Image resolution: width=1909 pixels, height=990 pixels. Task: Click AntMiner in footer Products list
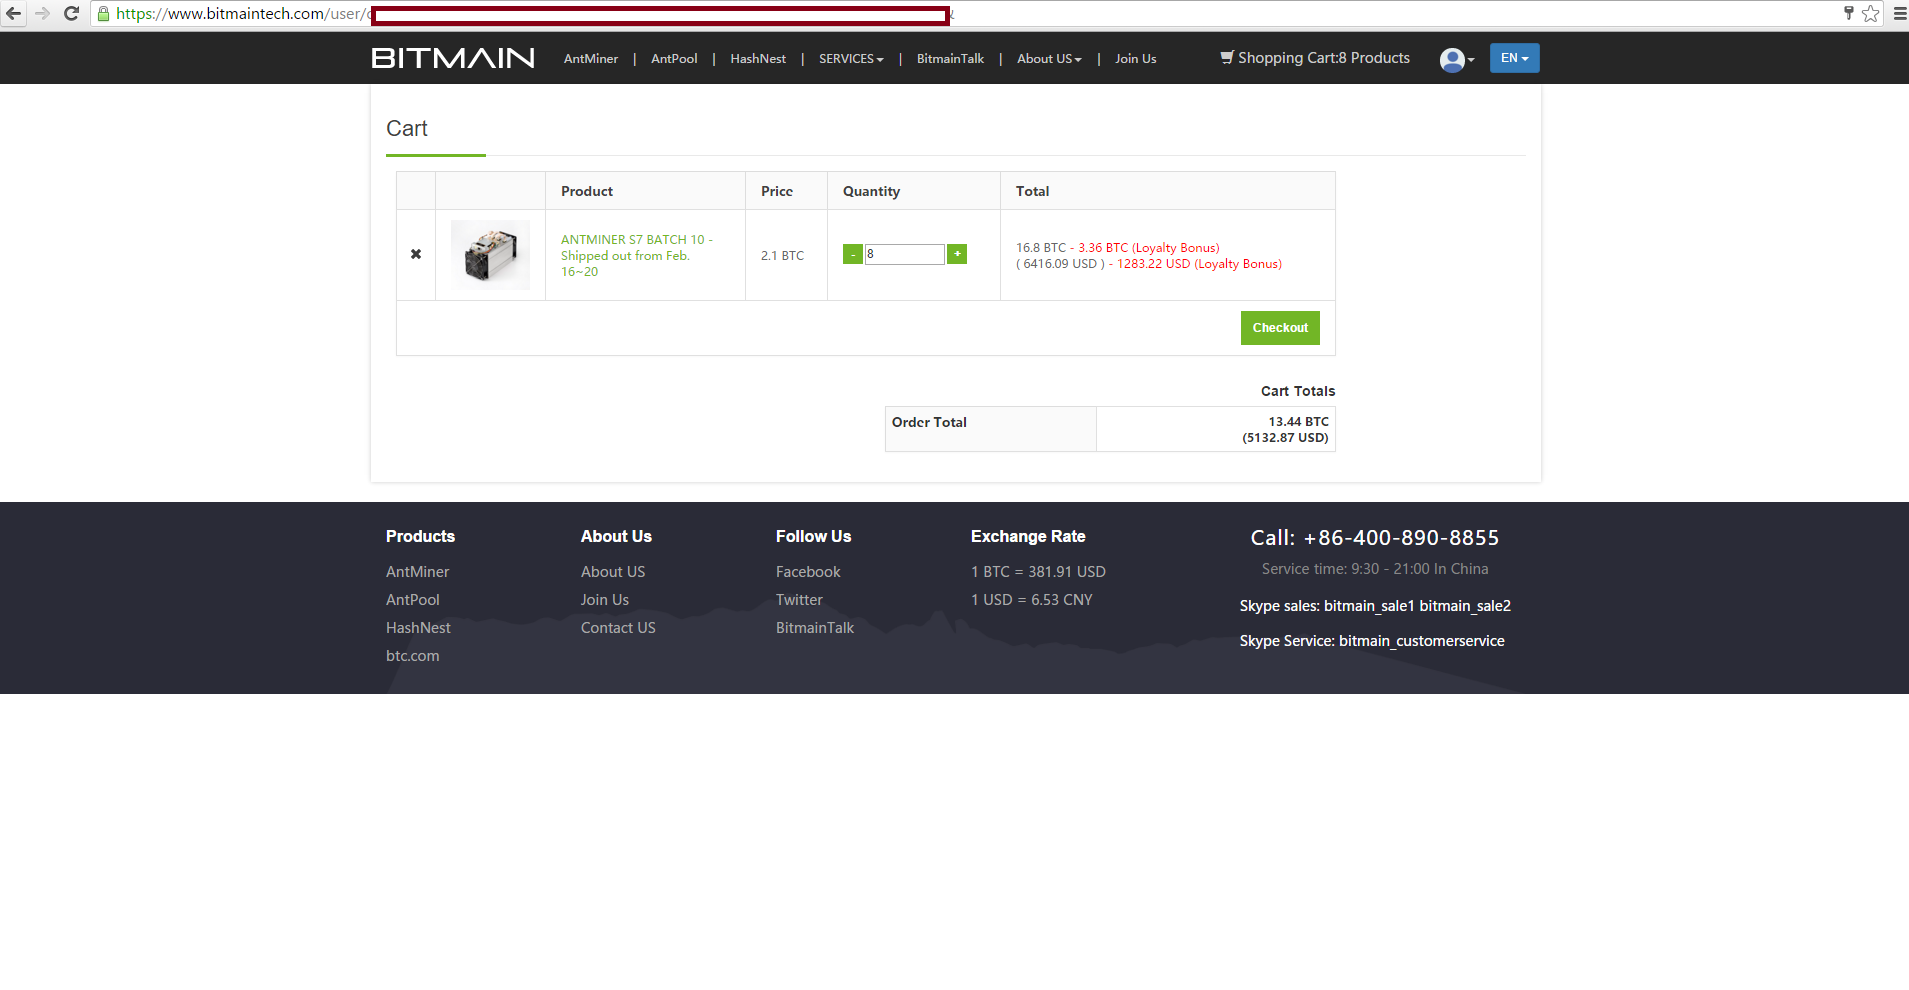(417, 572)
